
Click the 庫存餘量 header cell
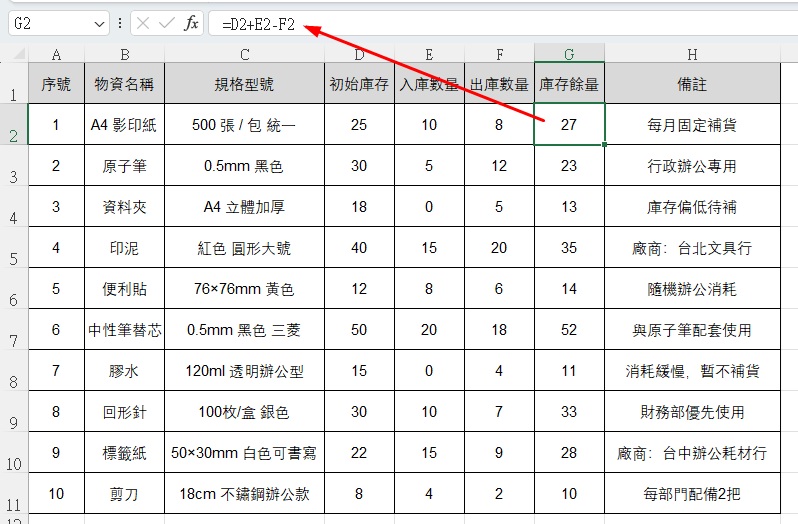[569, 83]
